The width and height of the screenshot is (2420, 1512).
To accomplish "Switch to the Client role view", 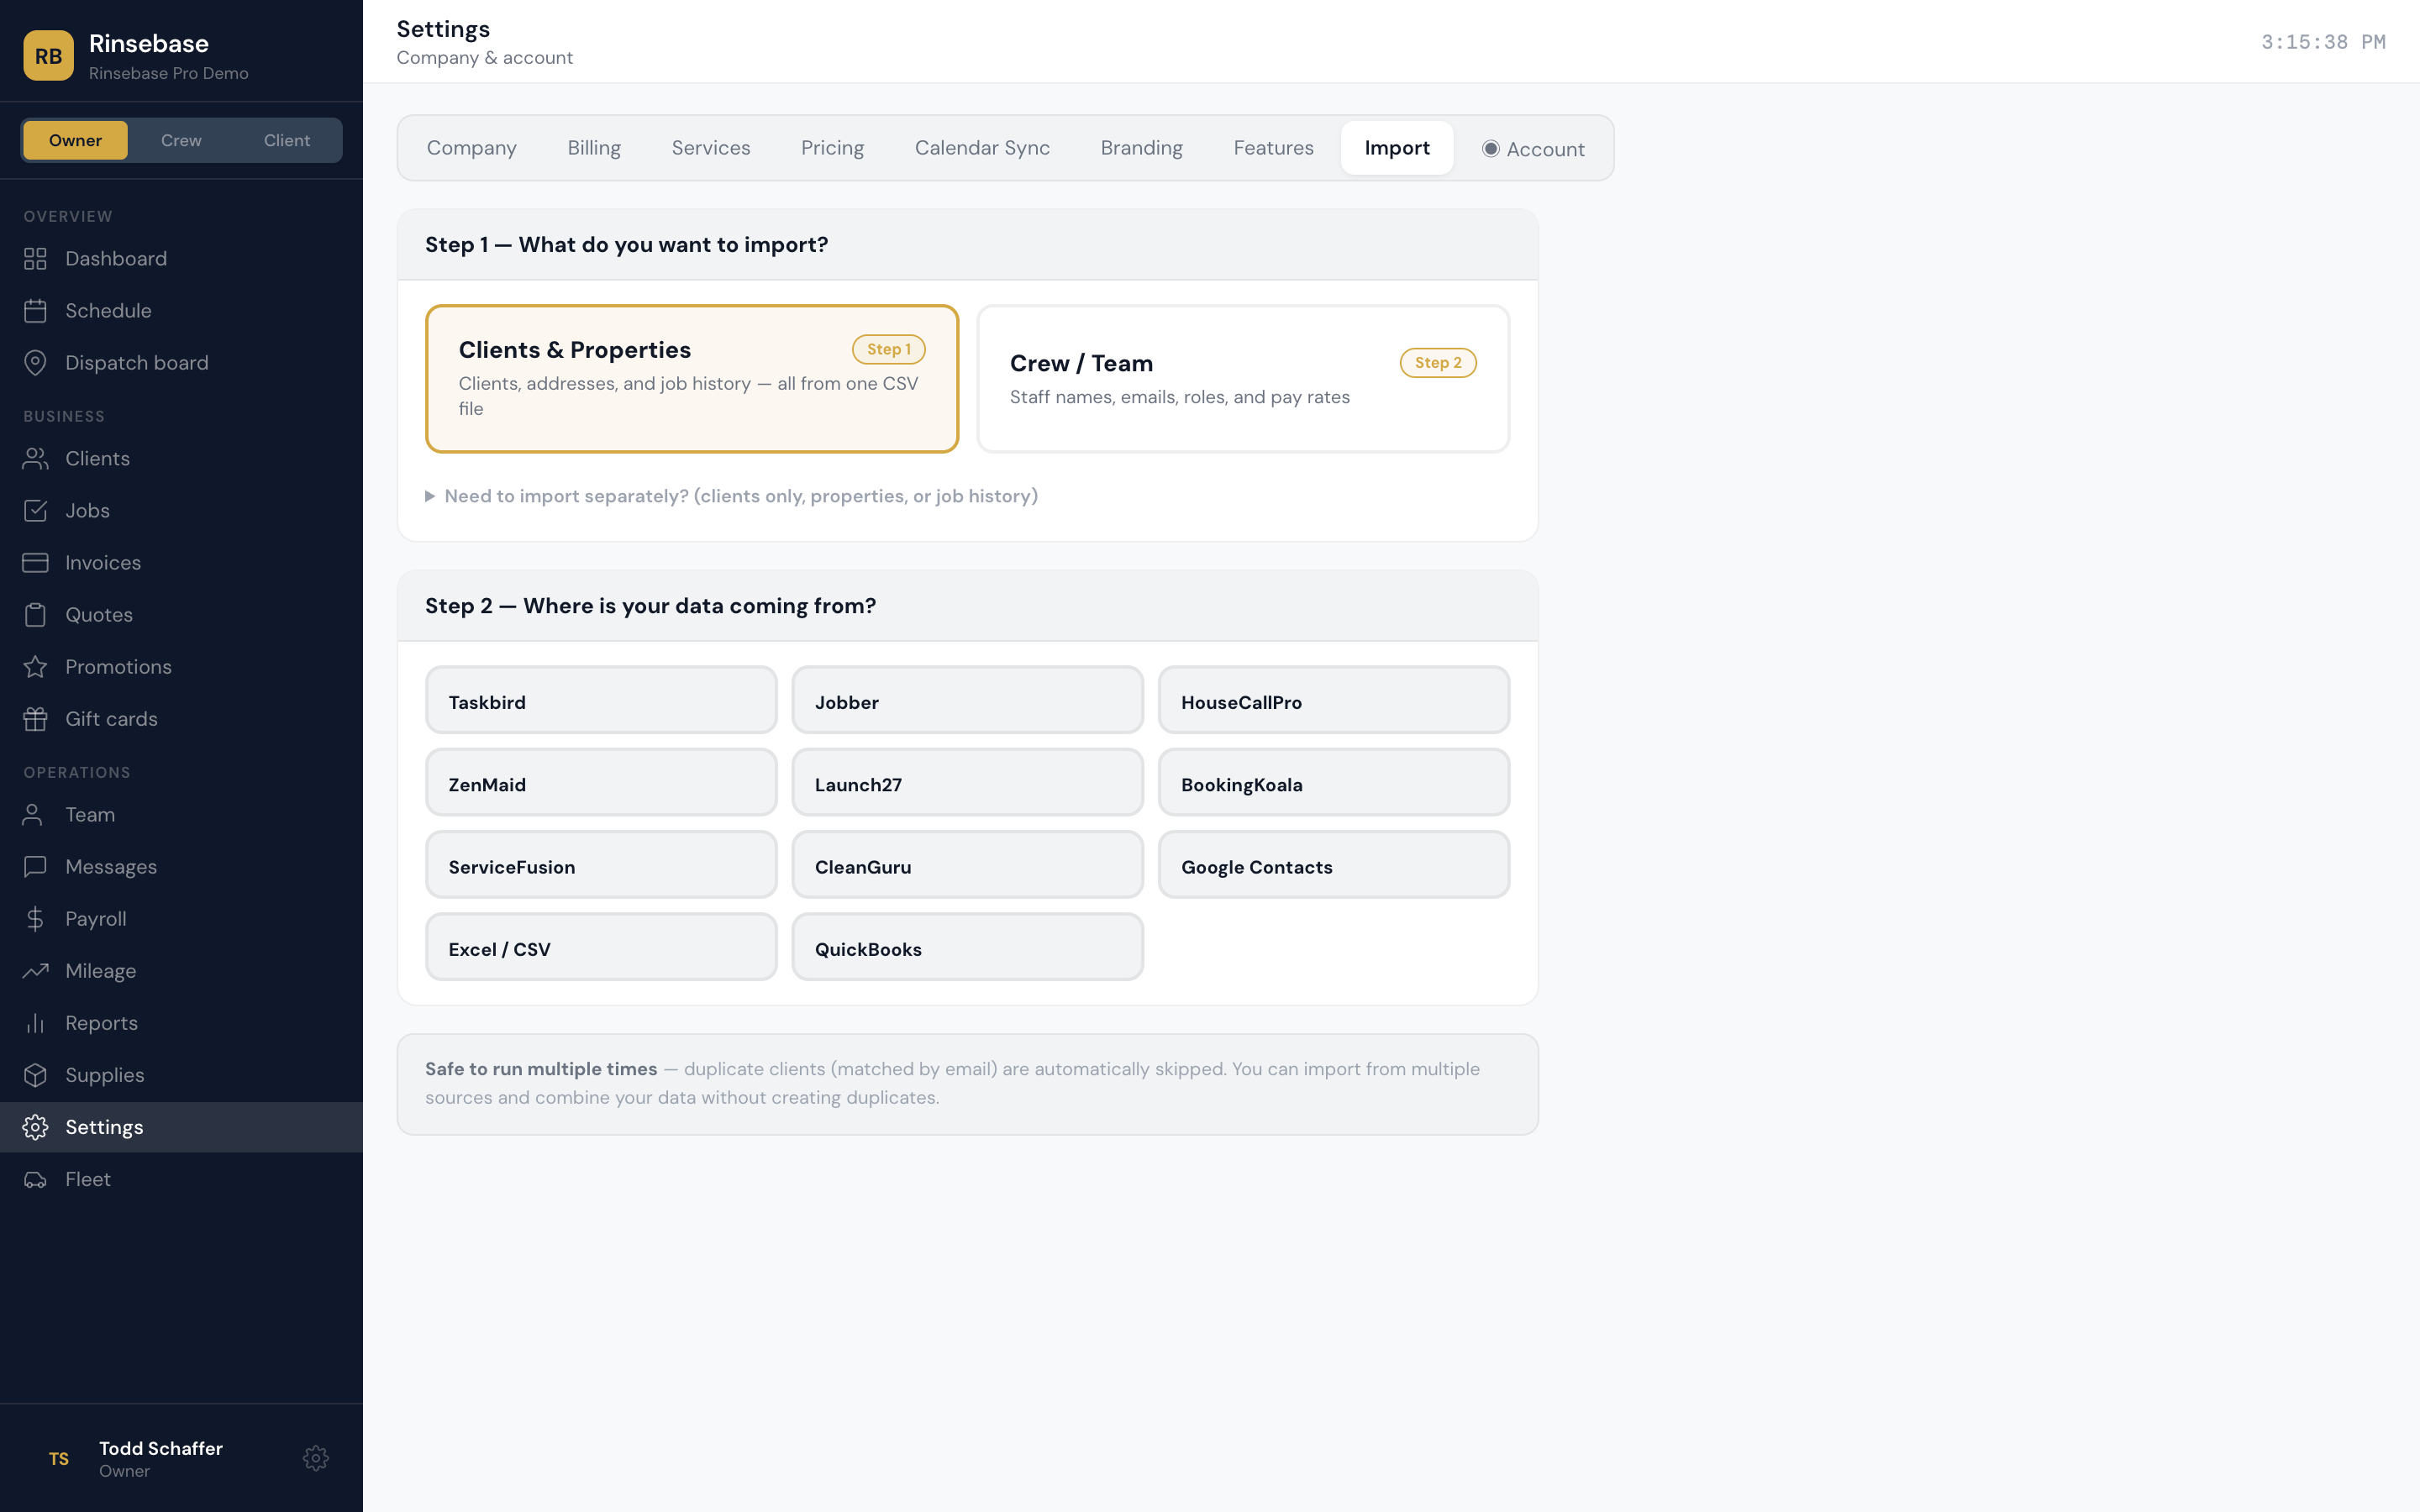I will (x=287, y=140).
